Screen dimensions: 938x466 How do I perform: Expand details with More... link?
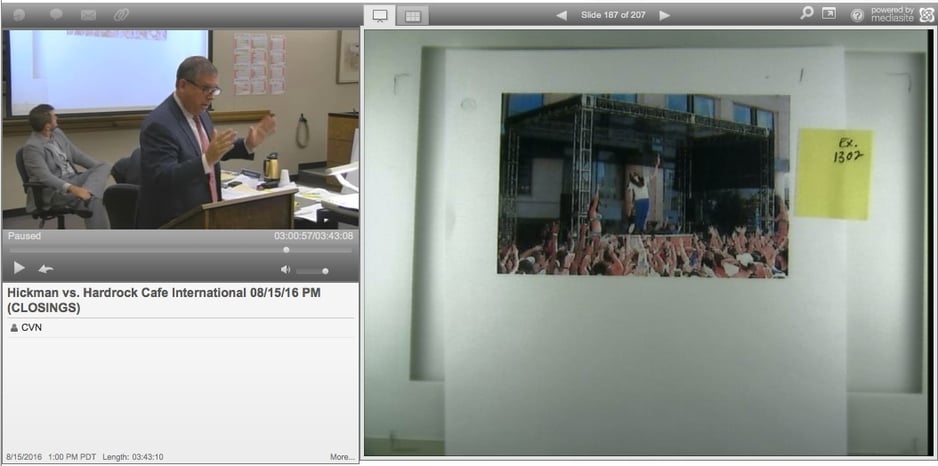[x=342, y=457]
